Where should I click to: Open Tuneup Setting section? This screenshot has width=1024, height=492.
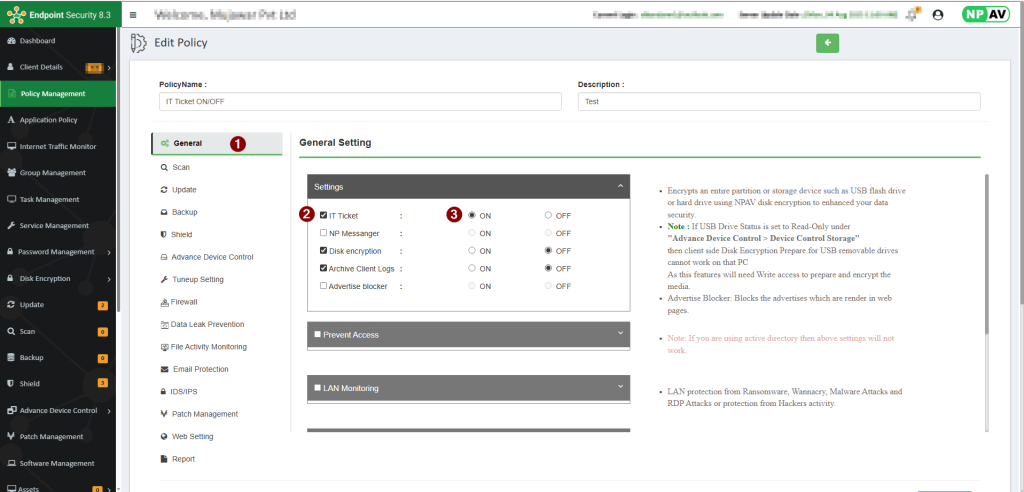[x=197, y=279]
